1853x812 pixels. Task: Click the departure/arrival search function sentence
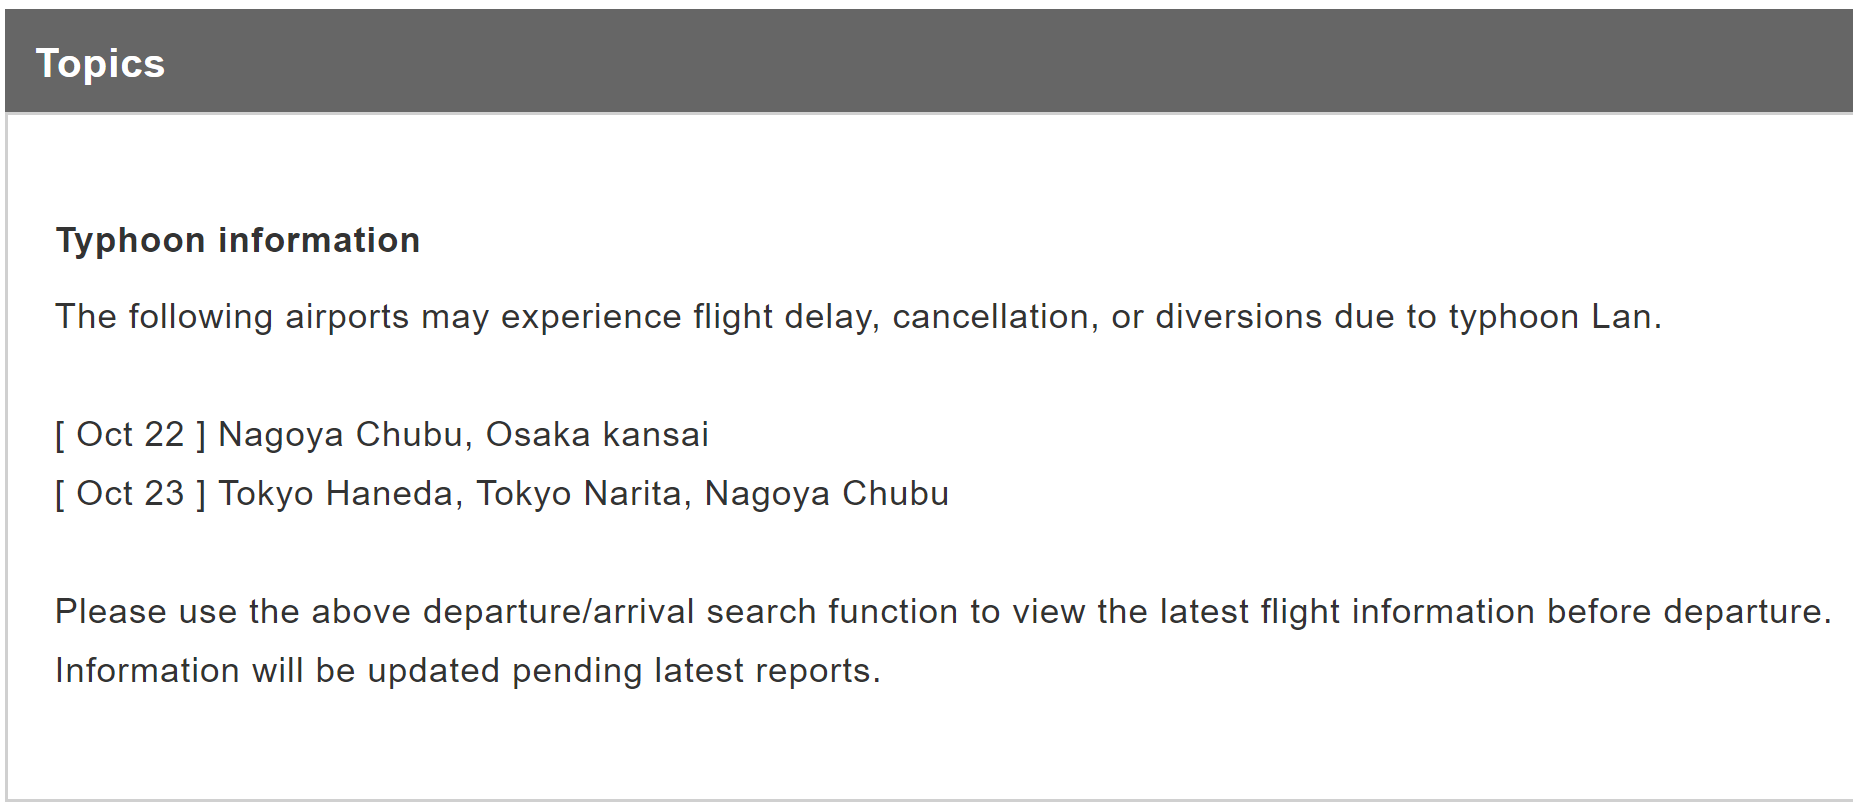(x=943, y=612)
